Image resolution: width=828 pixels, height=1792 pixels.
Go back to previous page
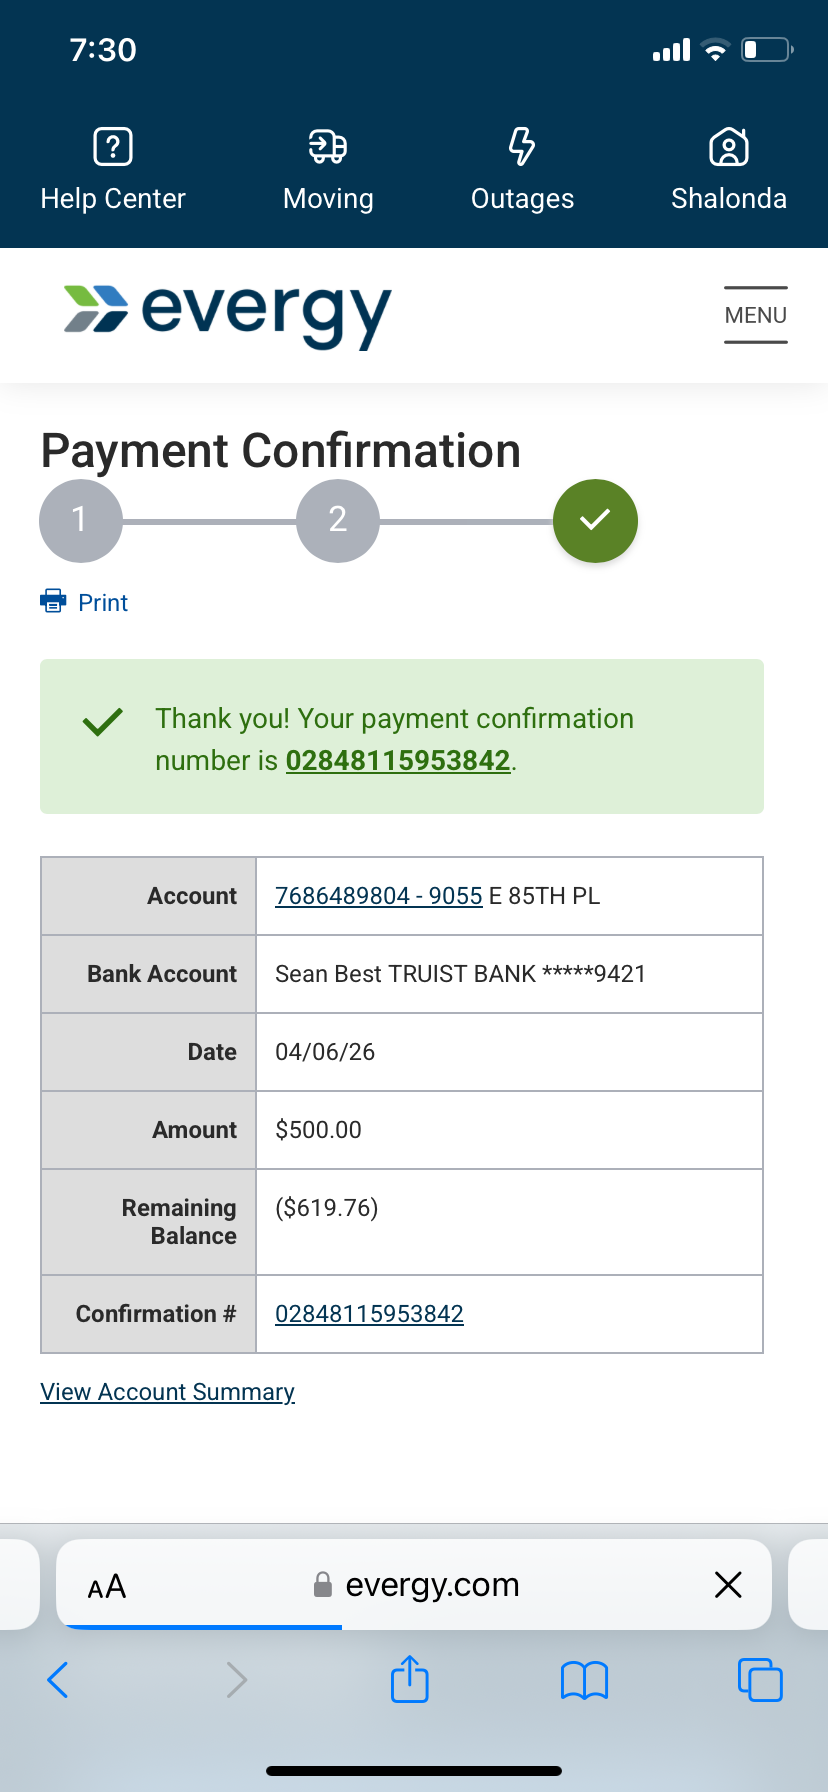pyautogui.click(x=58, y=1680)
